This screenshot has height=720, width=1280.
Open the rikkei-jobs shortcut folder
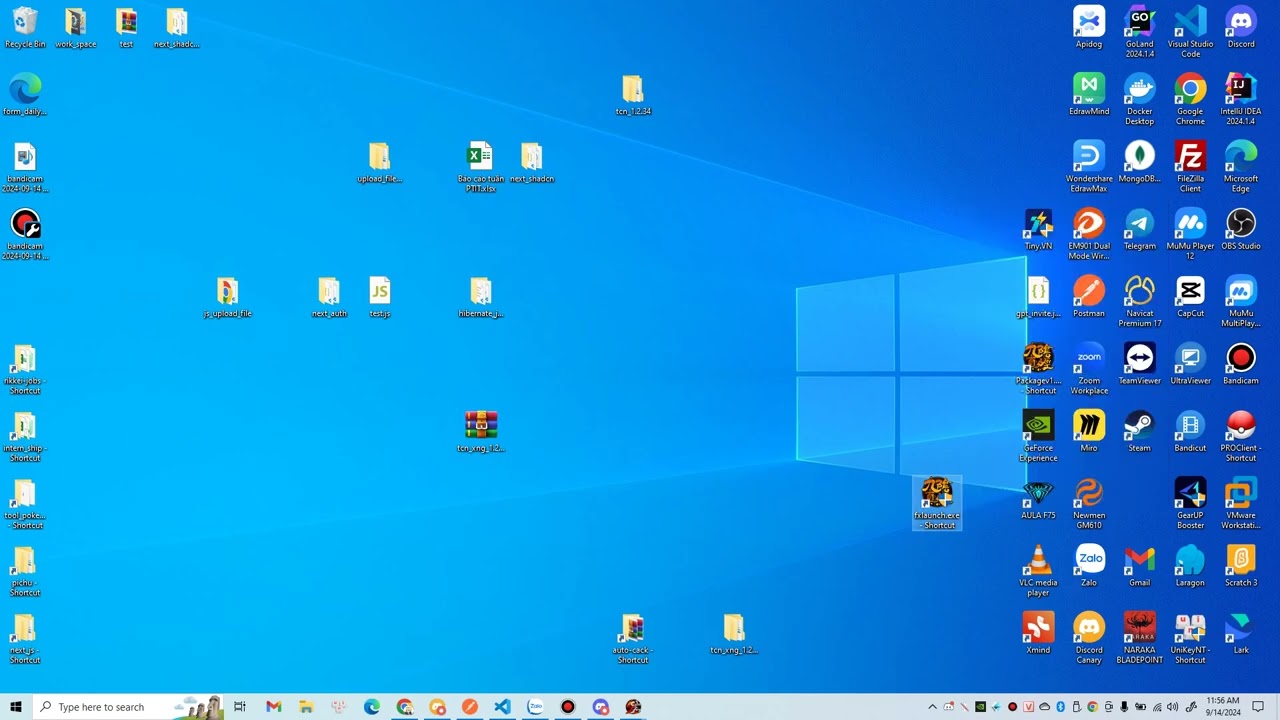[25, 368]
